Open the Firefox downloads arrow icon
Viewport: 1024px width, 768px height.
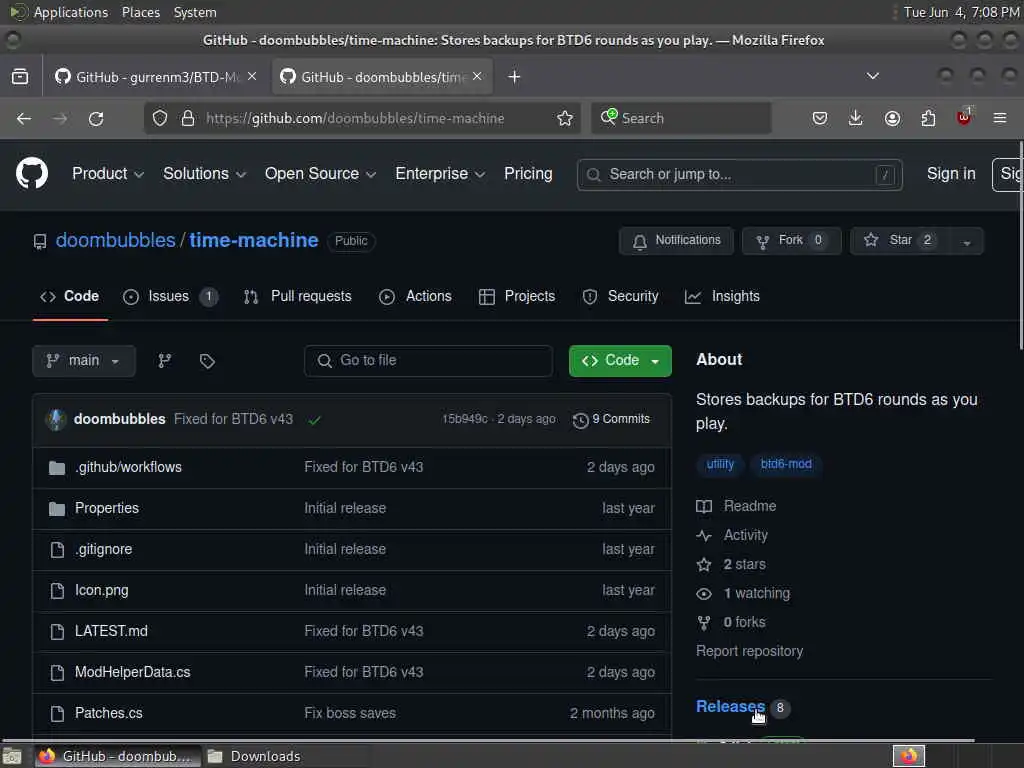pyautogui.click(x=856, y=118)
